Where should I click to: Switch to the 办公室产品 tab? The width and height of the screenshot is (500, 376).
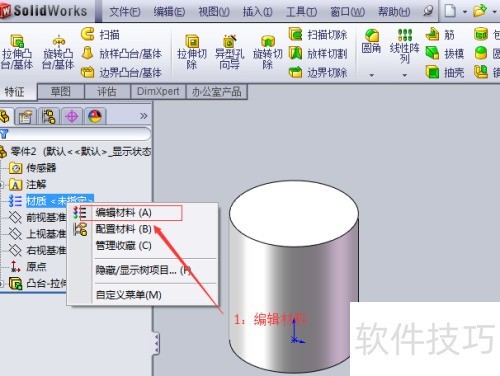tap(216, 91)
